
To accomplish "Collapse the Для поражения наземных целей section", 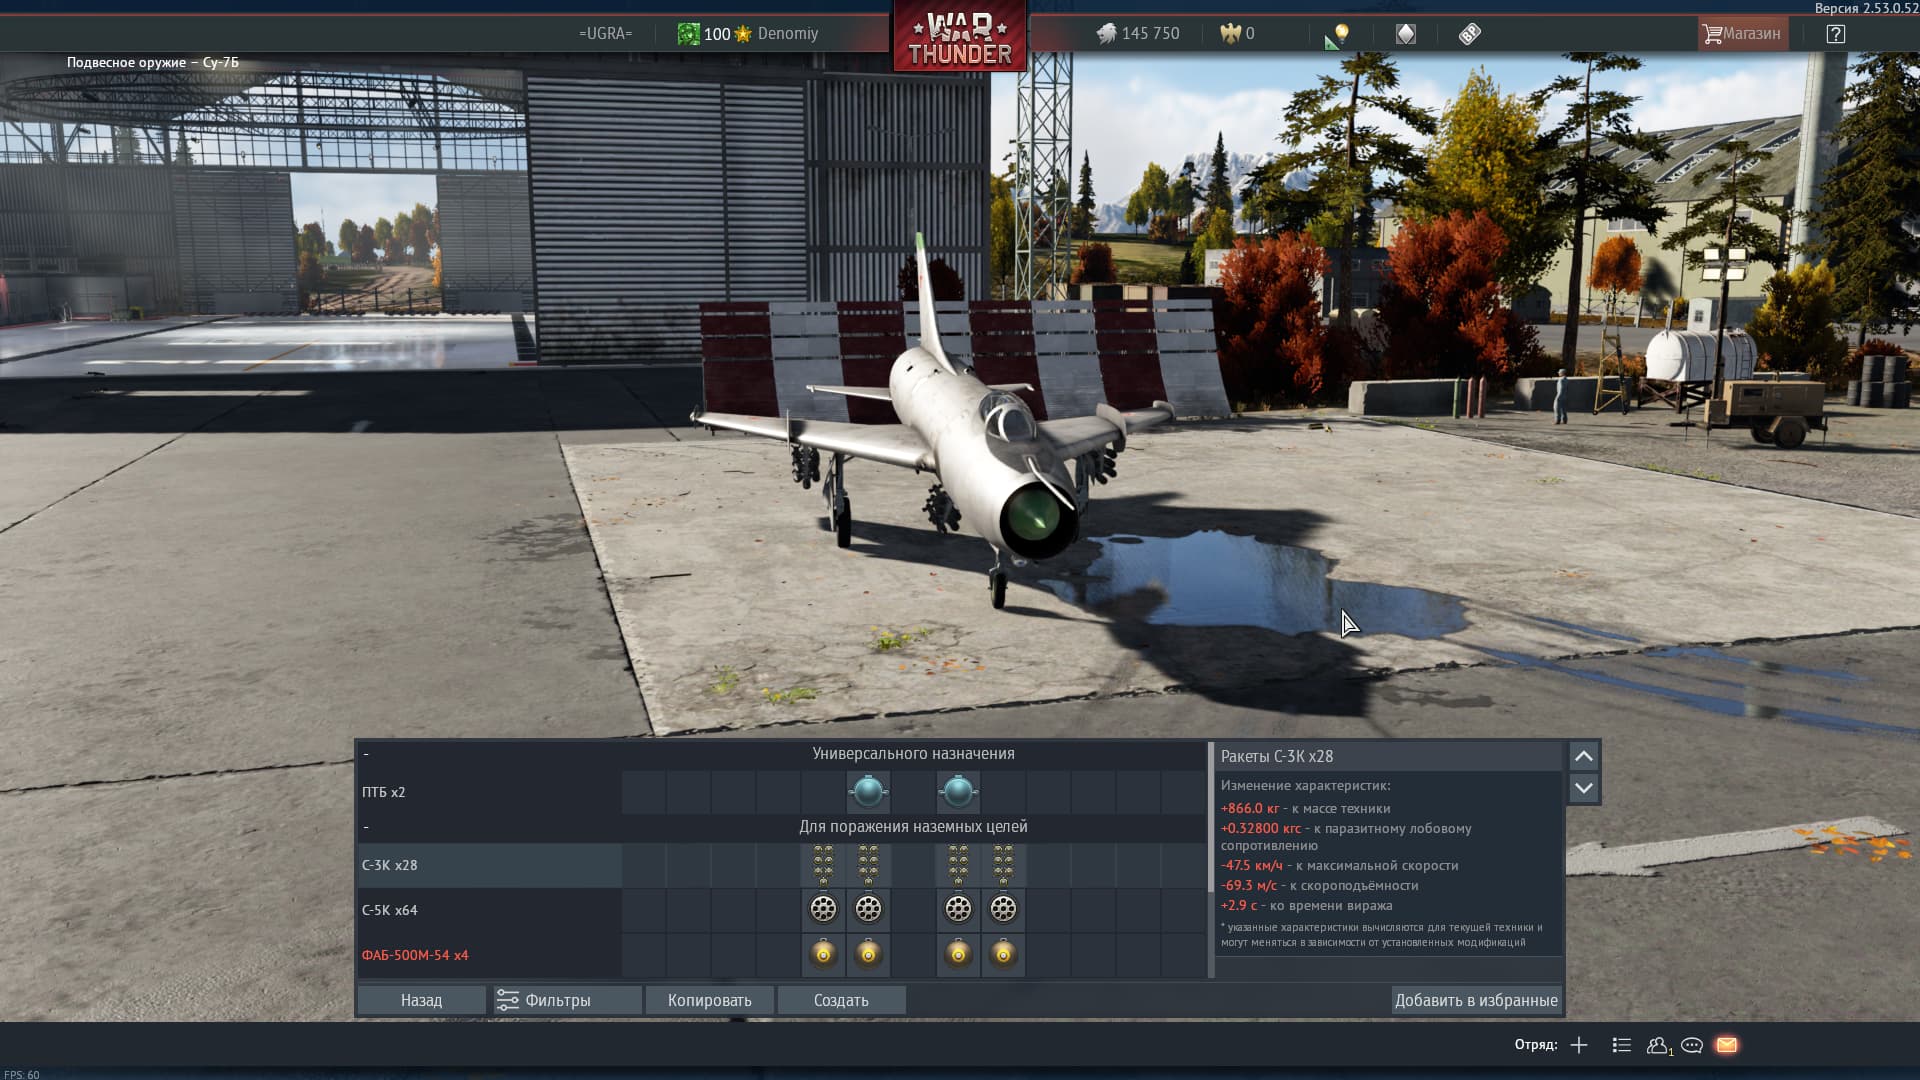I will pyautogui.click(x=366, y=827).
